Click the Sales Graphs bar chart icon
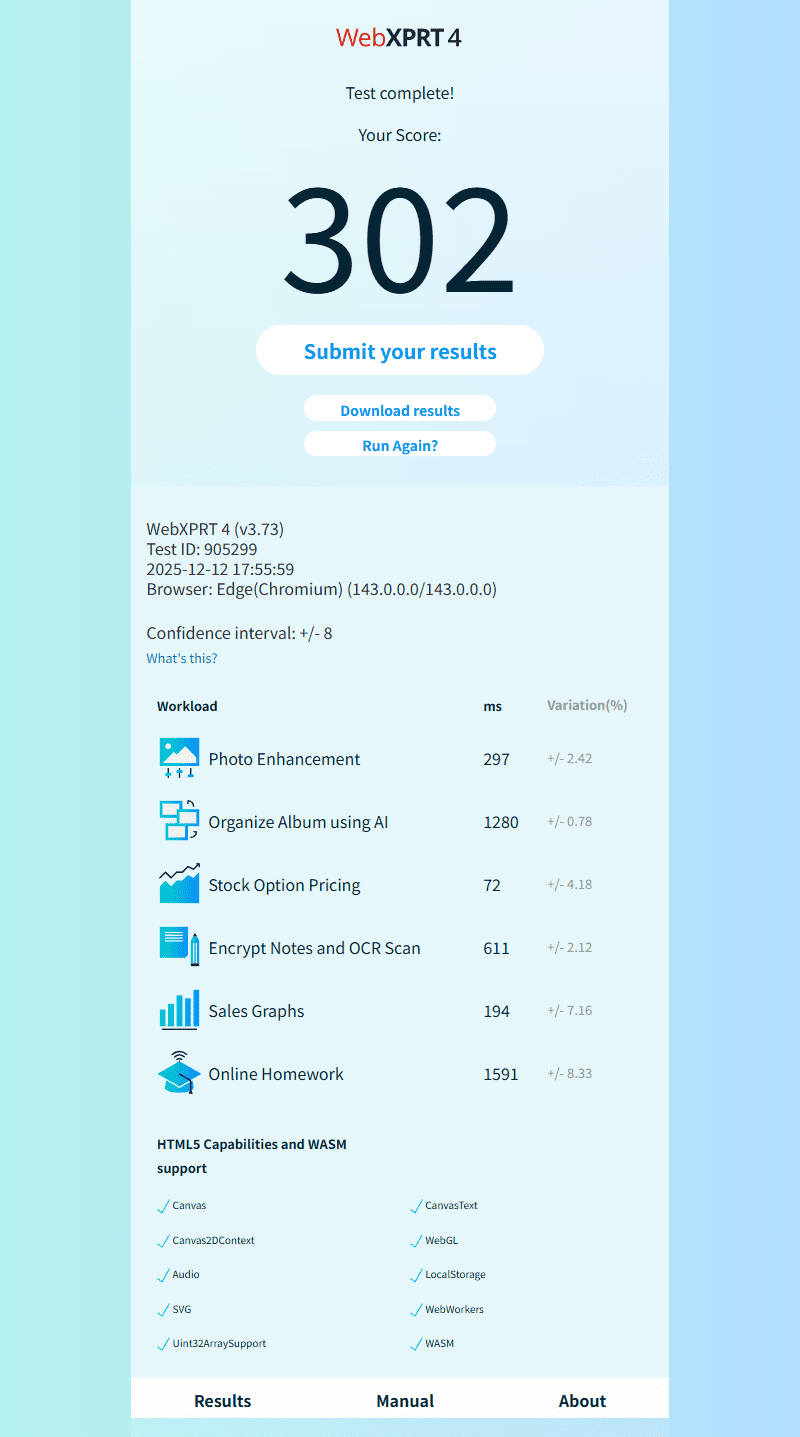Image resolution: width=800 pixels, height=1437 pixels. coord(179,1010)
